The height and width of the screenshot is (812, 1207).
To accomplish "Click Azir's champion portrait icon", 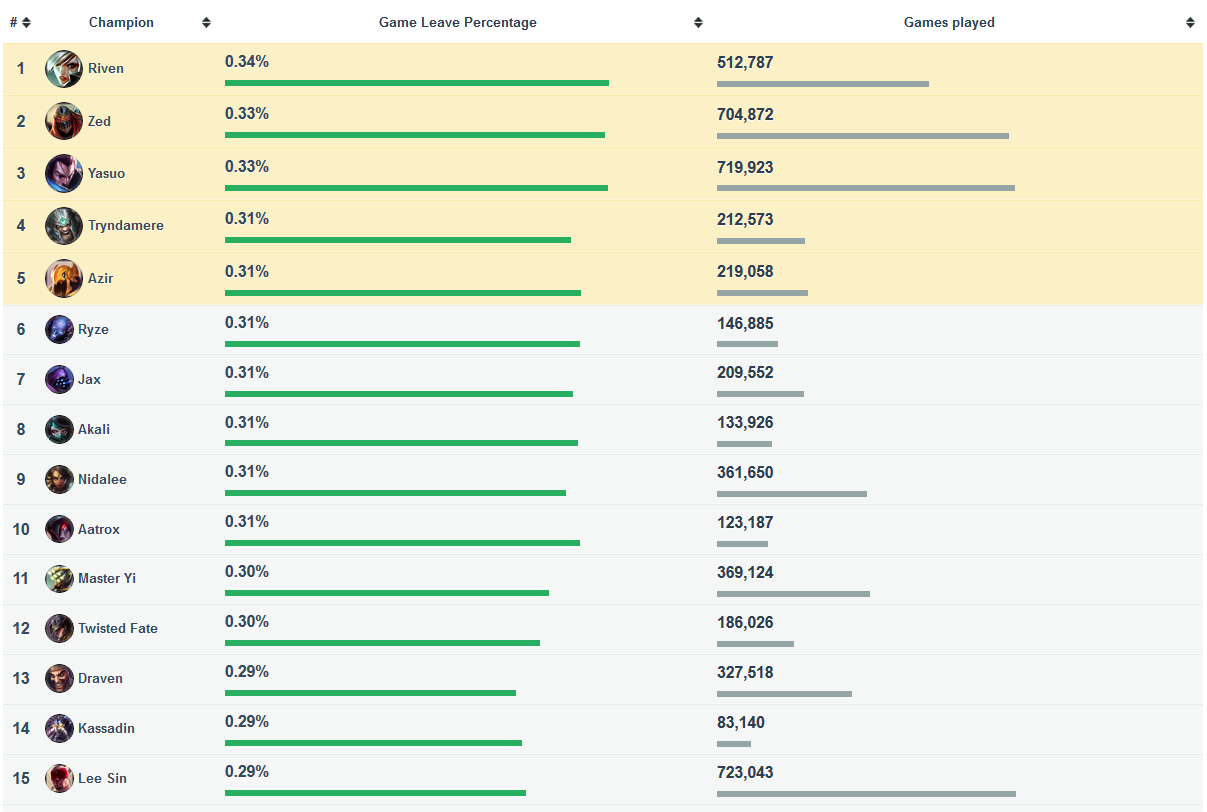I will click(x=63, y=278).
